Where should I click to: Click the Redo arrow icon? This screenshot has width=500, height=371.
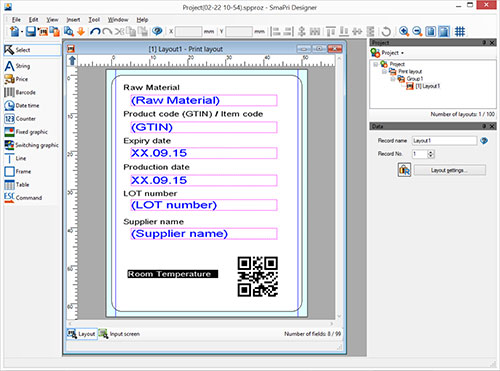click(x=107, y=31)
